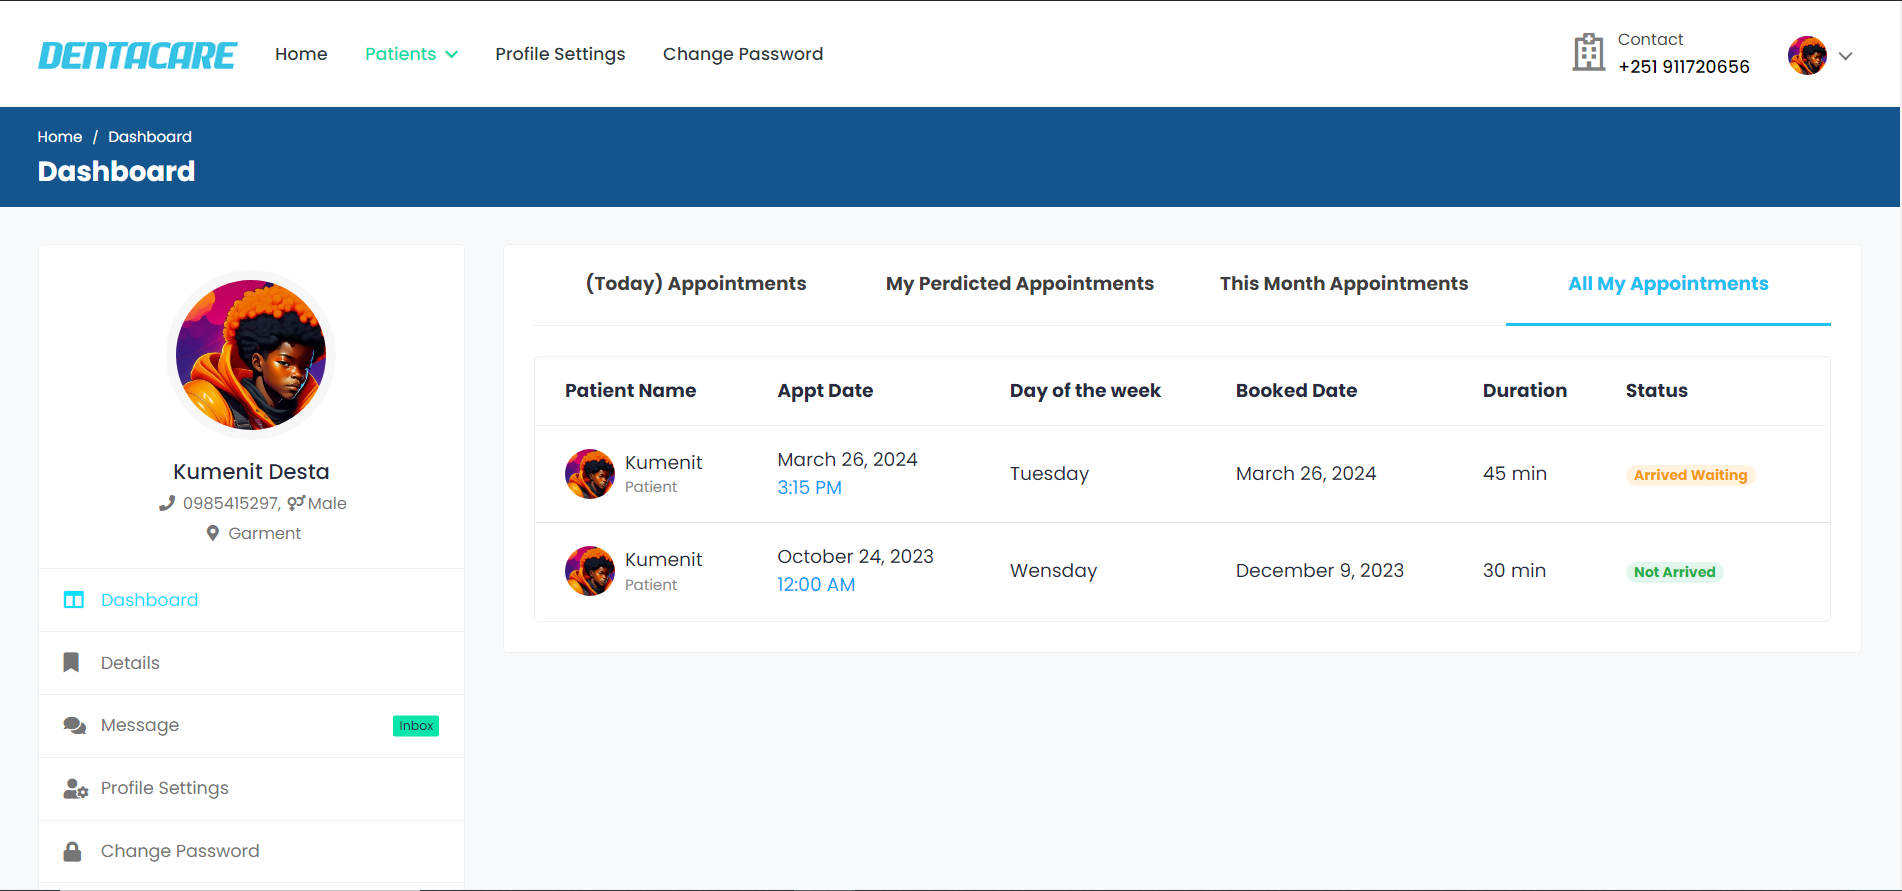Viewport: 1902px width, 891px height.
Task: Click the Change Password lock icon
Action: point(72,852)
